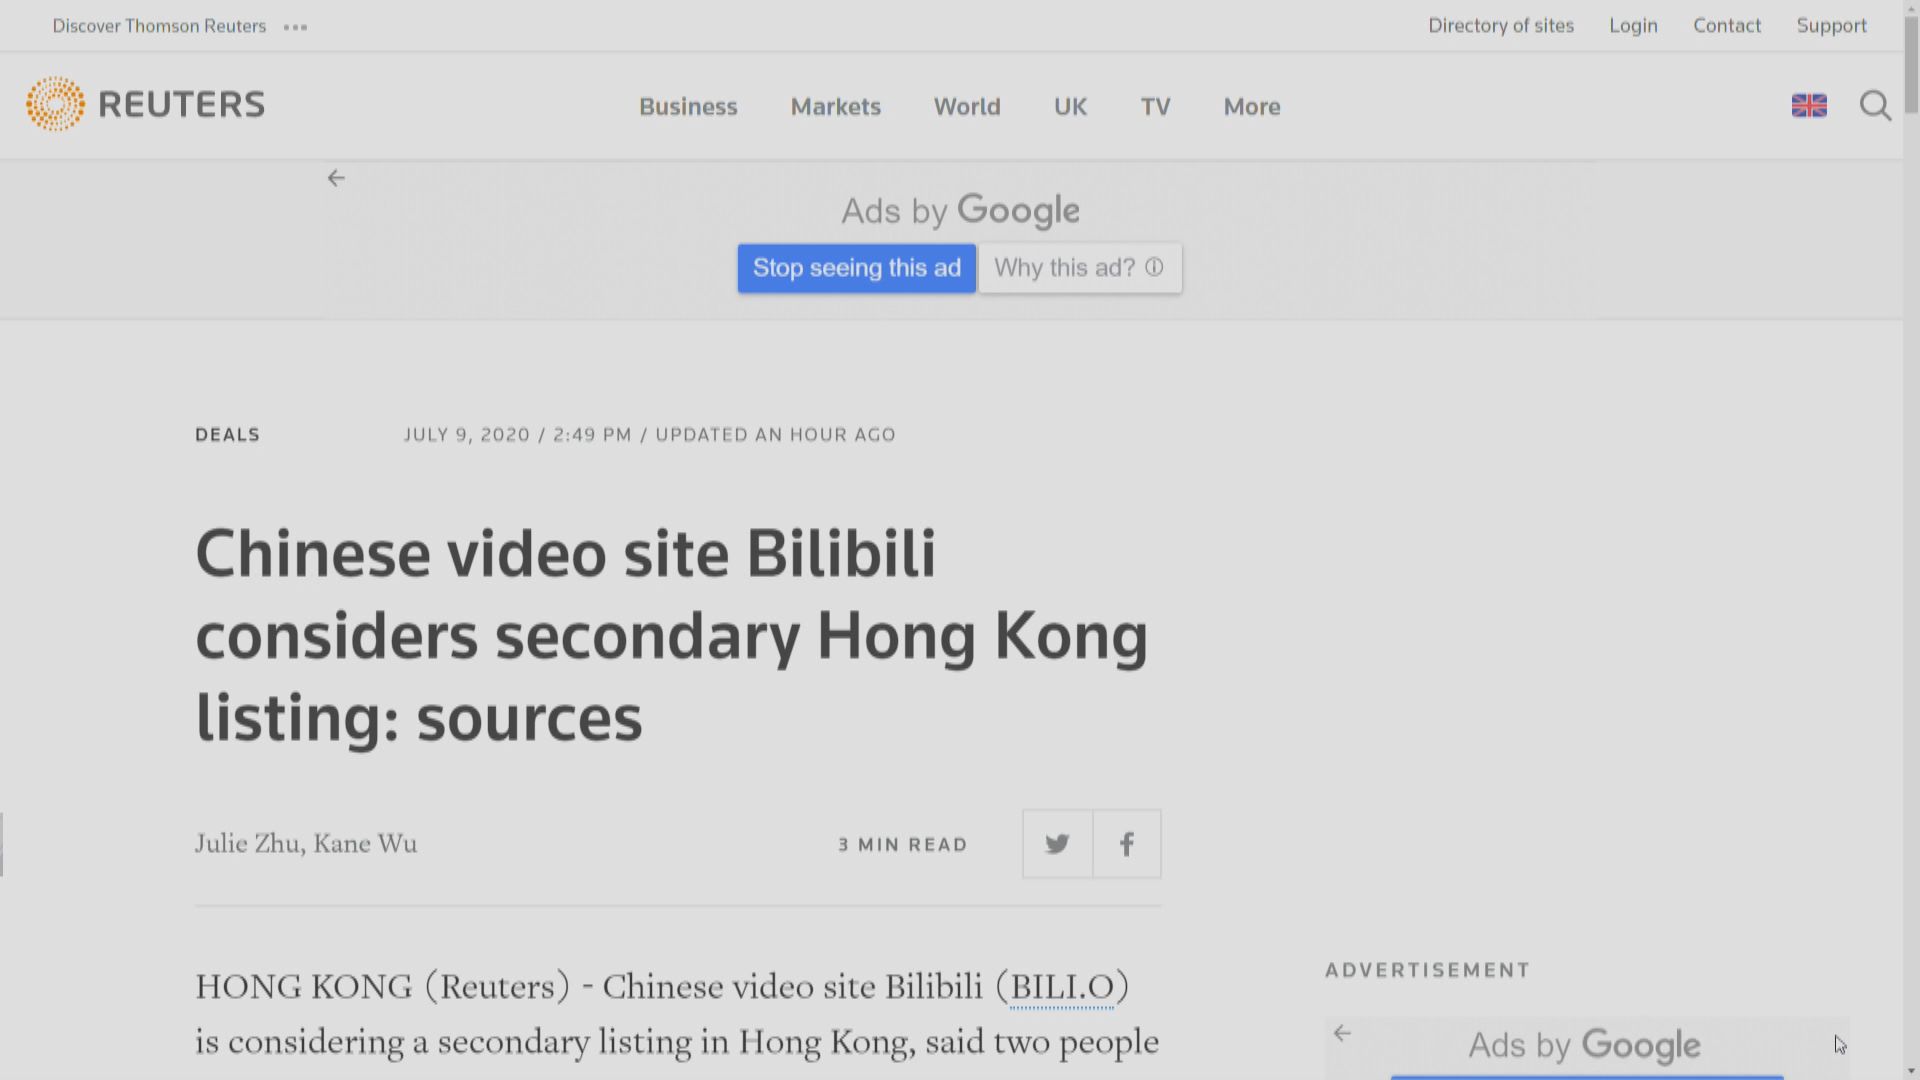Open the More navigation menu
This screenshot has width=1920, height=1080.
click(1251, 106)
